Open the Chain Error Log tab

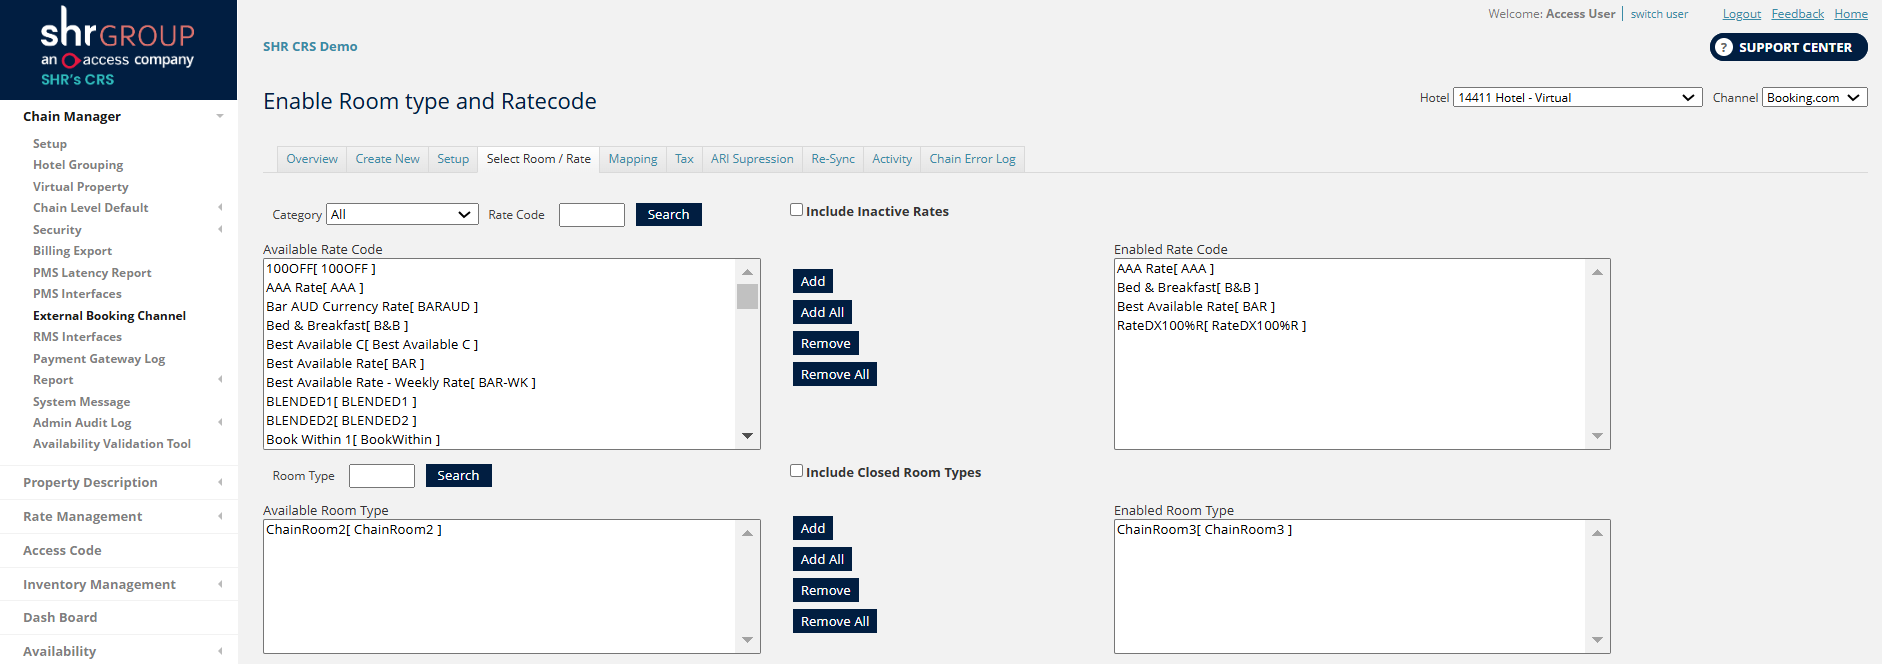click(972, 159)
